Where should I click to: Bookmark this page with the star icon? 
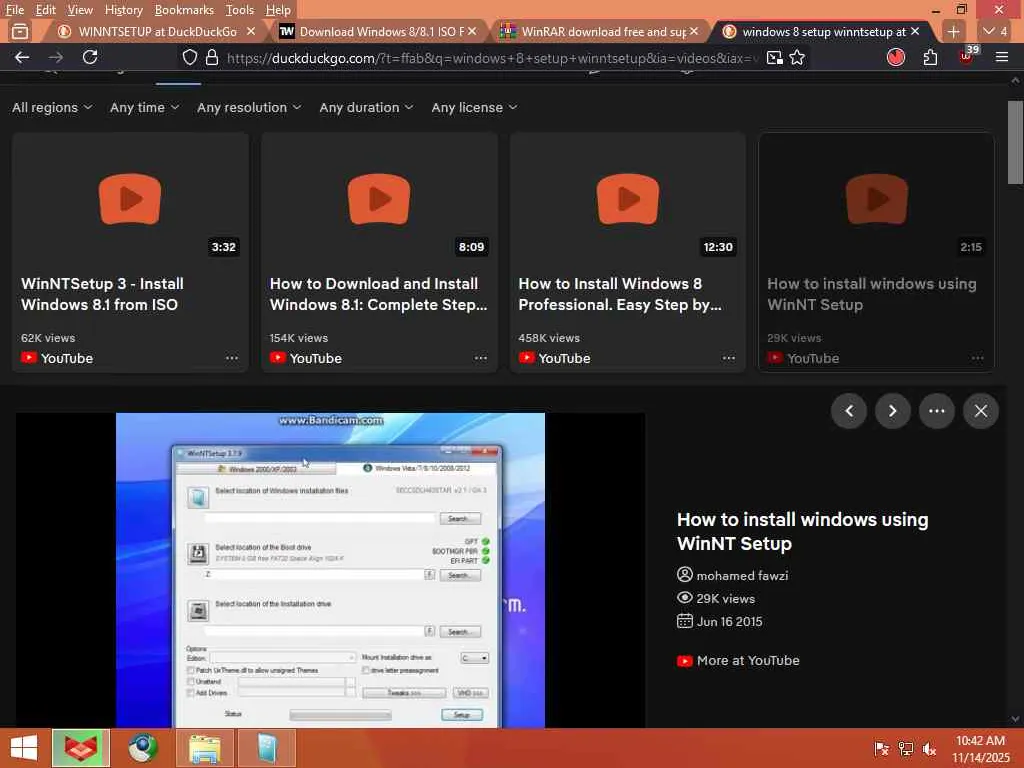(x=797, y=57)
